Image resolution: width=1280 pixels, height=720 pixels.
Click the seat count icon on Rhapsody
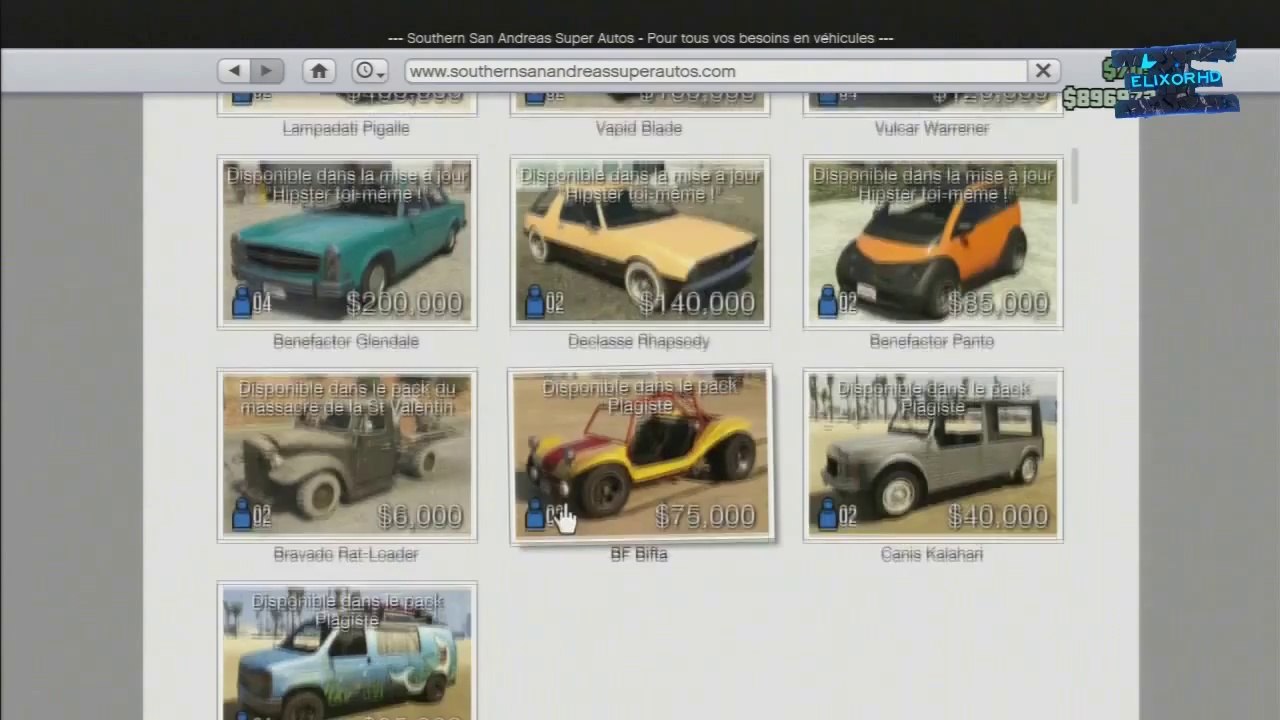535,302
